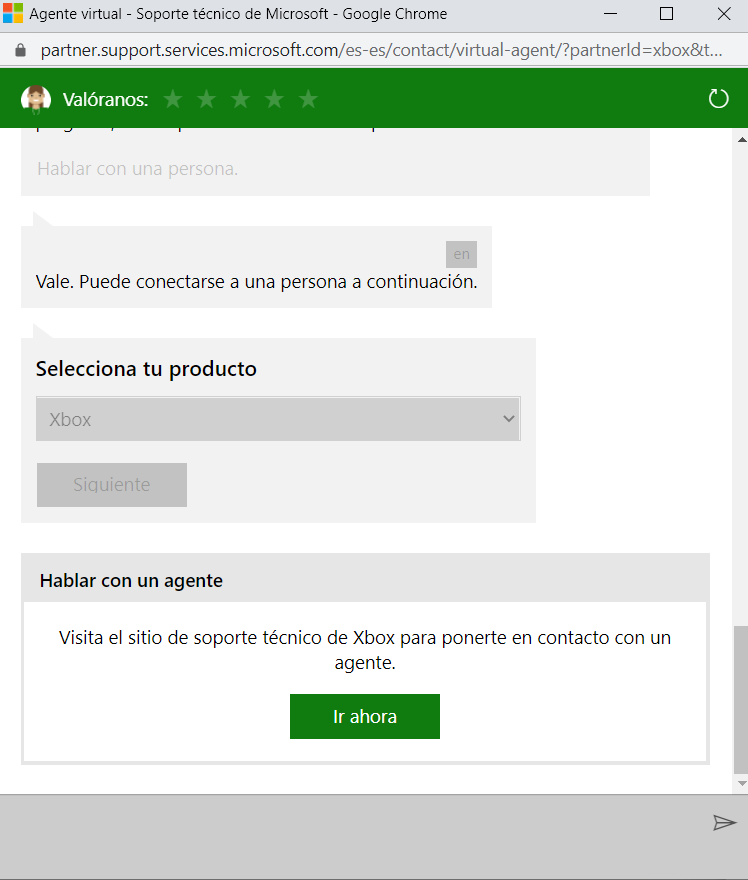Toggle the 'en' language translation badge

(x=461, y=254)
